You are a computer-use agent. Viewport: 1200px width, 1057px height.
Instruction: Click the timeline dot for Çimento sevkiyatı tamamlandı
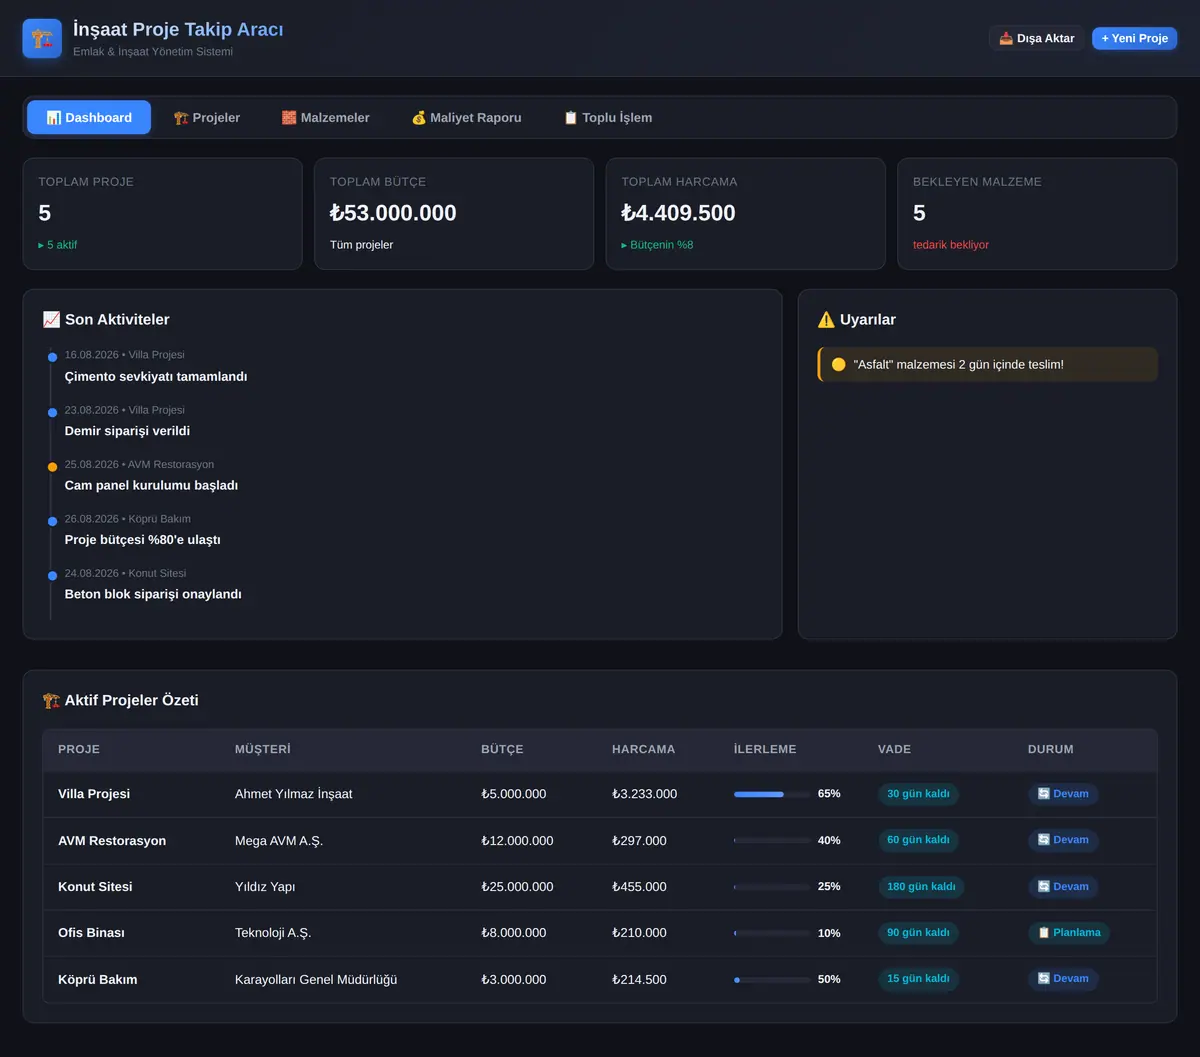[x=52, y=357]
